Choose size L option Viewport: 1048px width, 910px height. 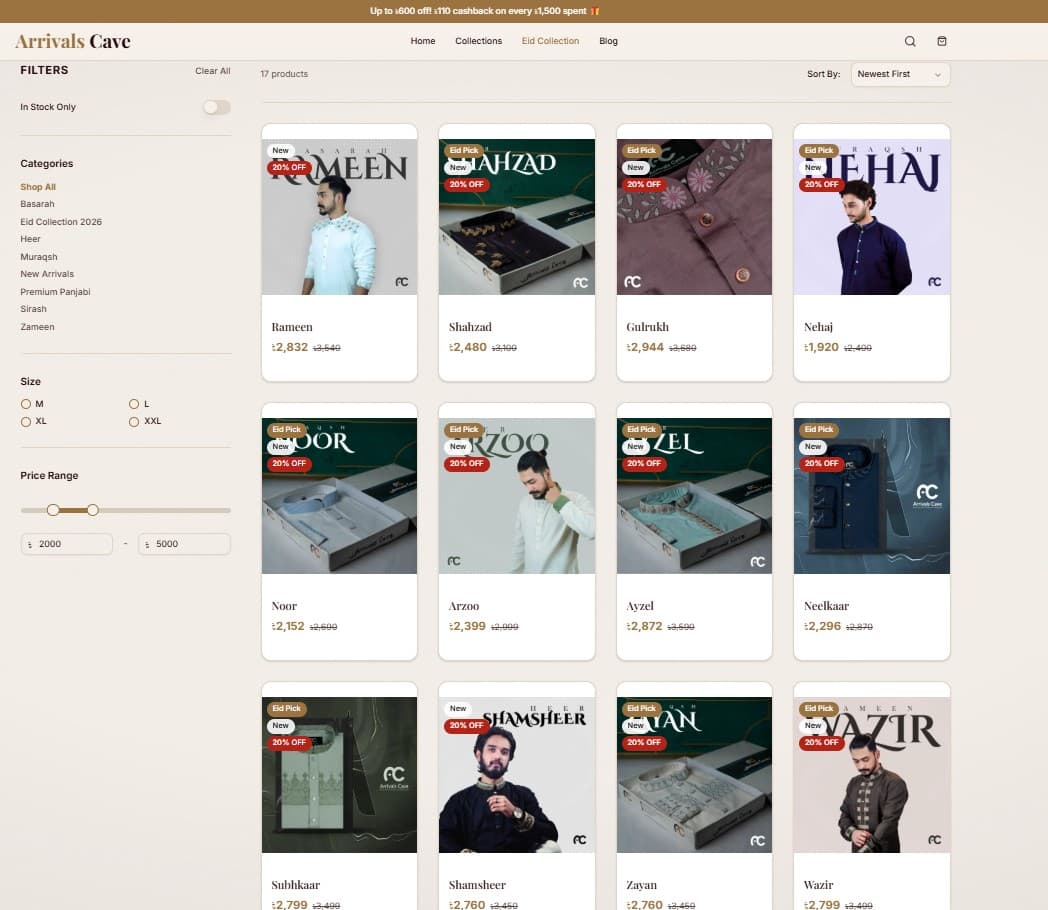click(134, 404)
